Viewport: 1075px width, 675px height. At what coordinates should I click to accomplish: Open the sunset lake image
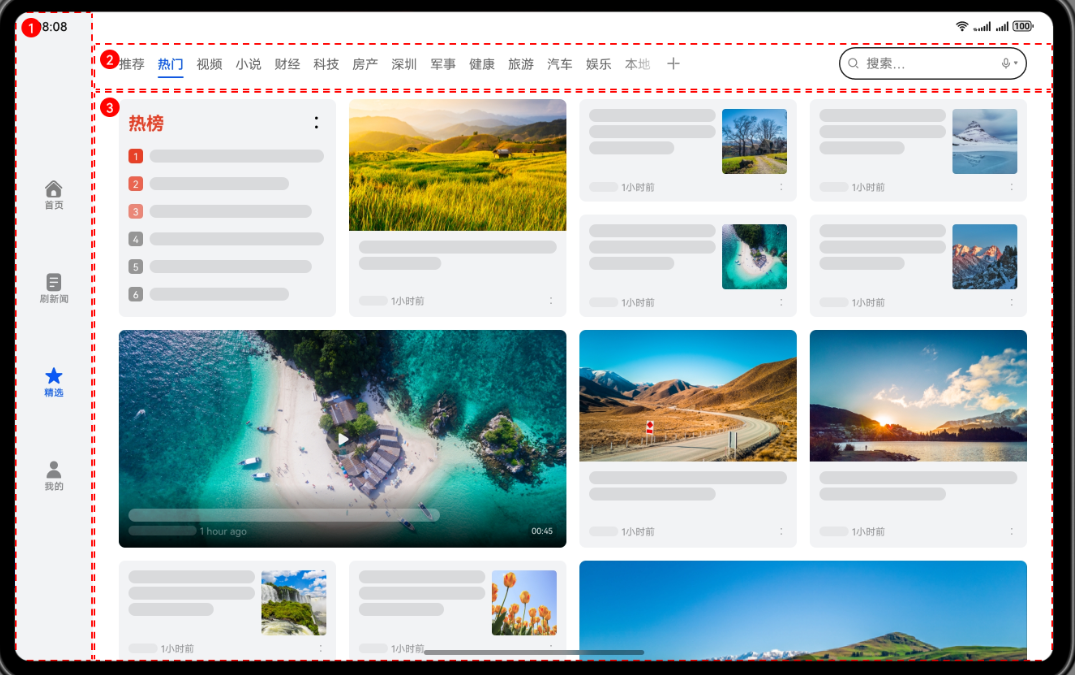pos(918,395)
